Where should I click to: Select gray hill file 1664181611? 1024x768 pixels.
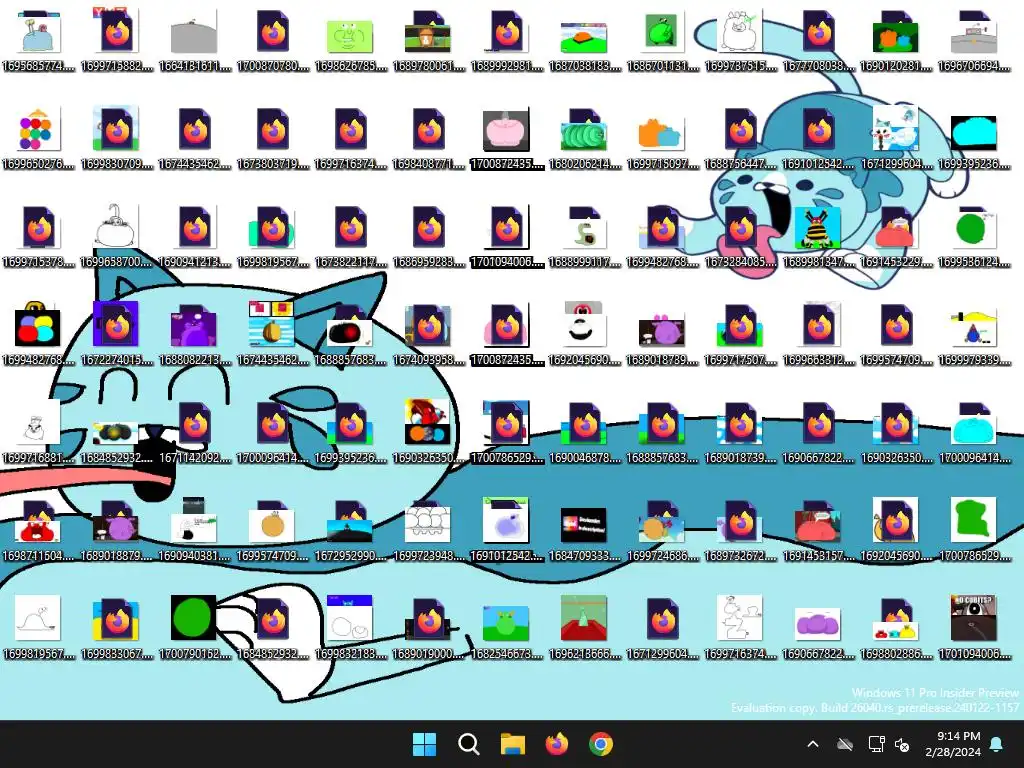pyautogui.click(x=195, y=40)
